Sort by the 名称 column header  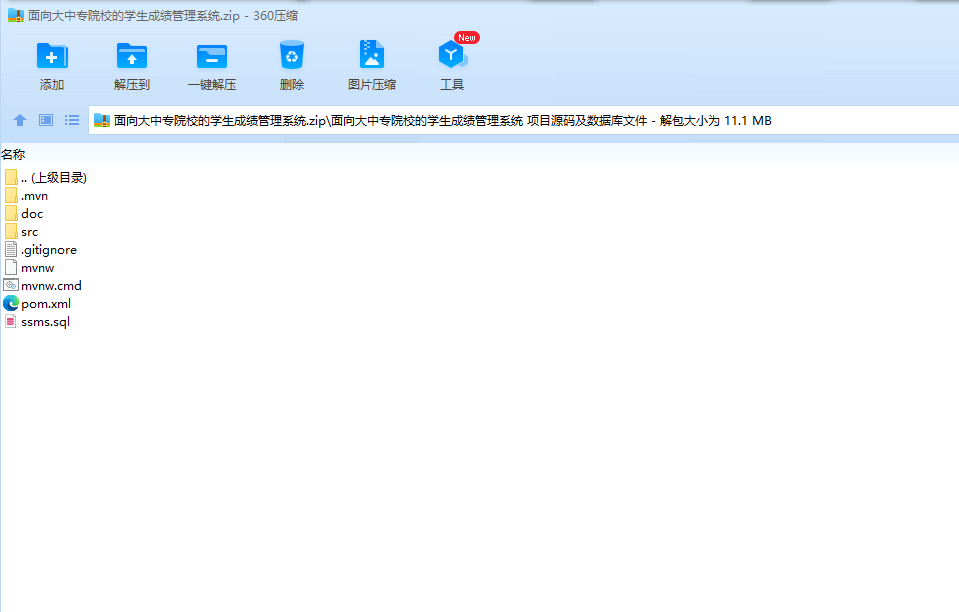point(13,155)
